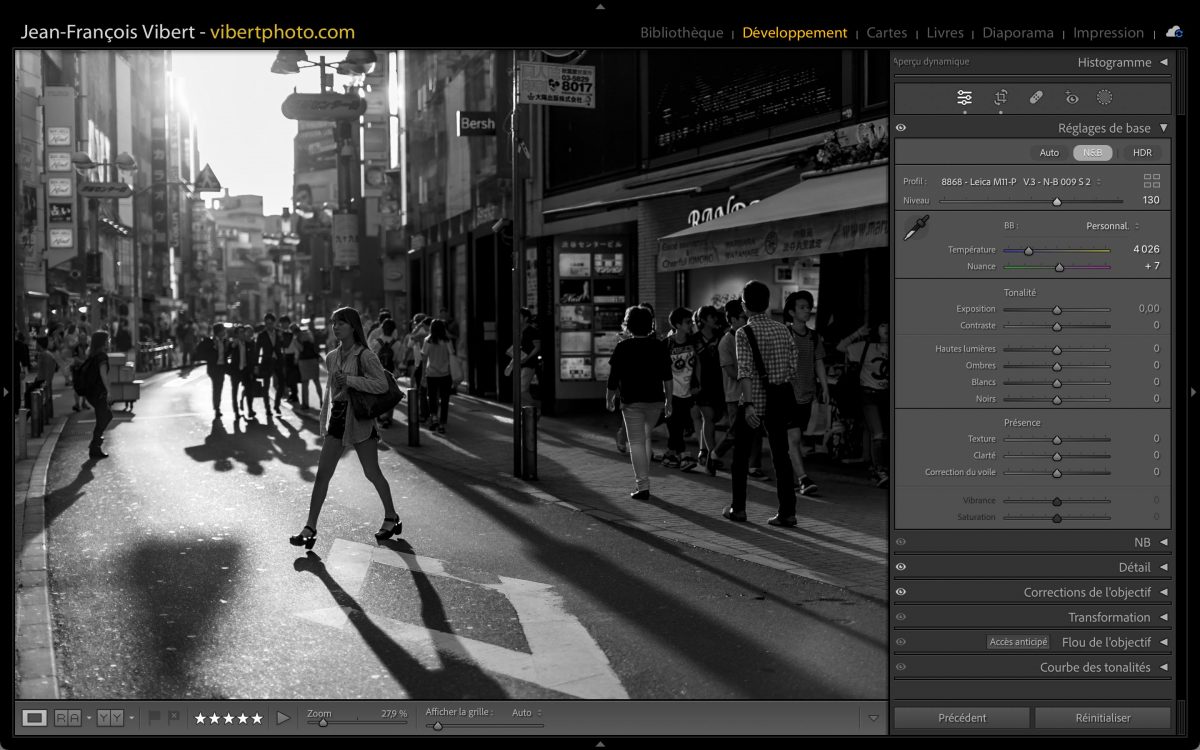Switch to the Bibliothèque module
Screen dimensions: 1200x750
(x=681, y=33)
